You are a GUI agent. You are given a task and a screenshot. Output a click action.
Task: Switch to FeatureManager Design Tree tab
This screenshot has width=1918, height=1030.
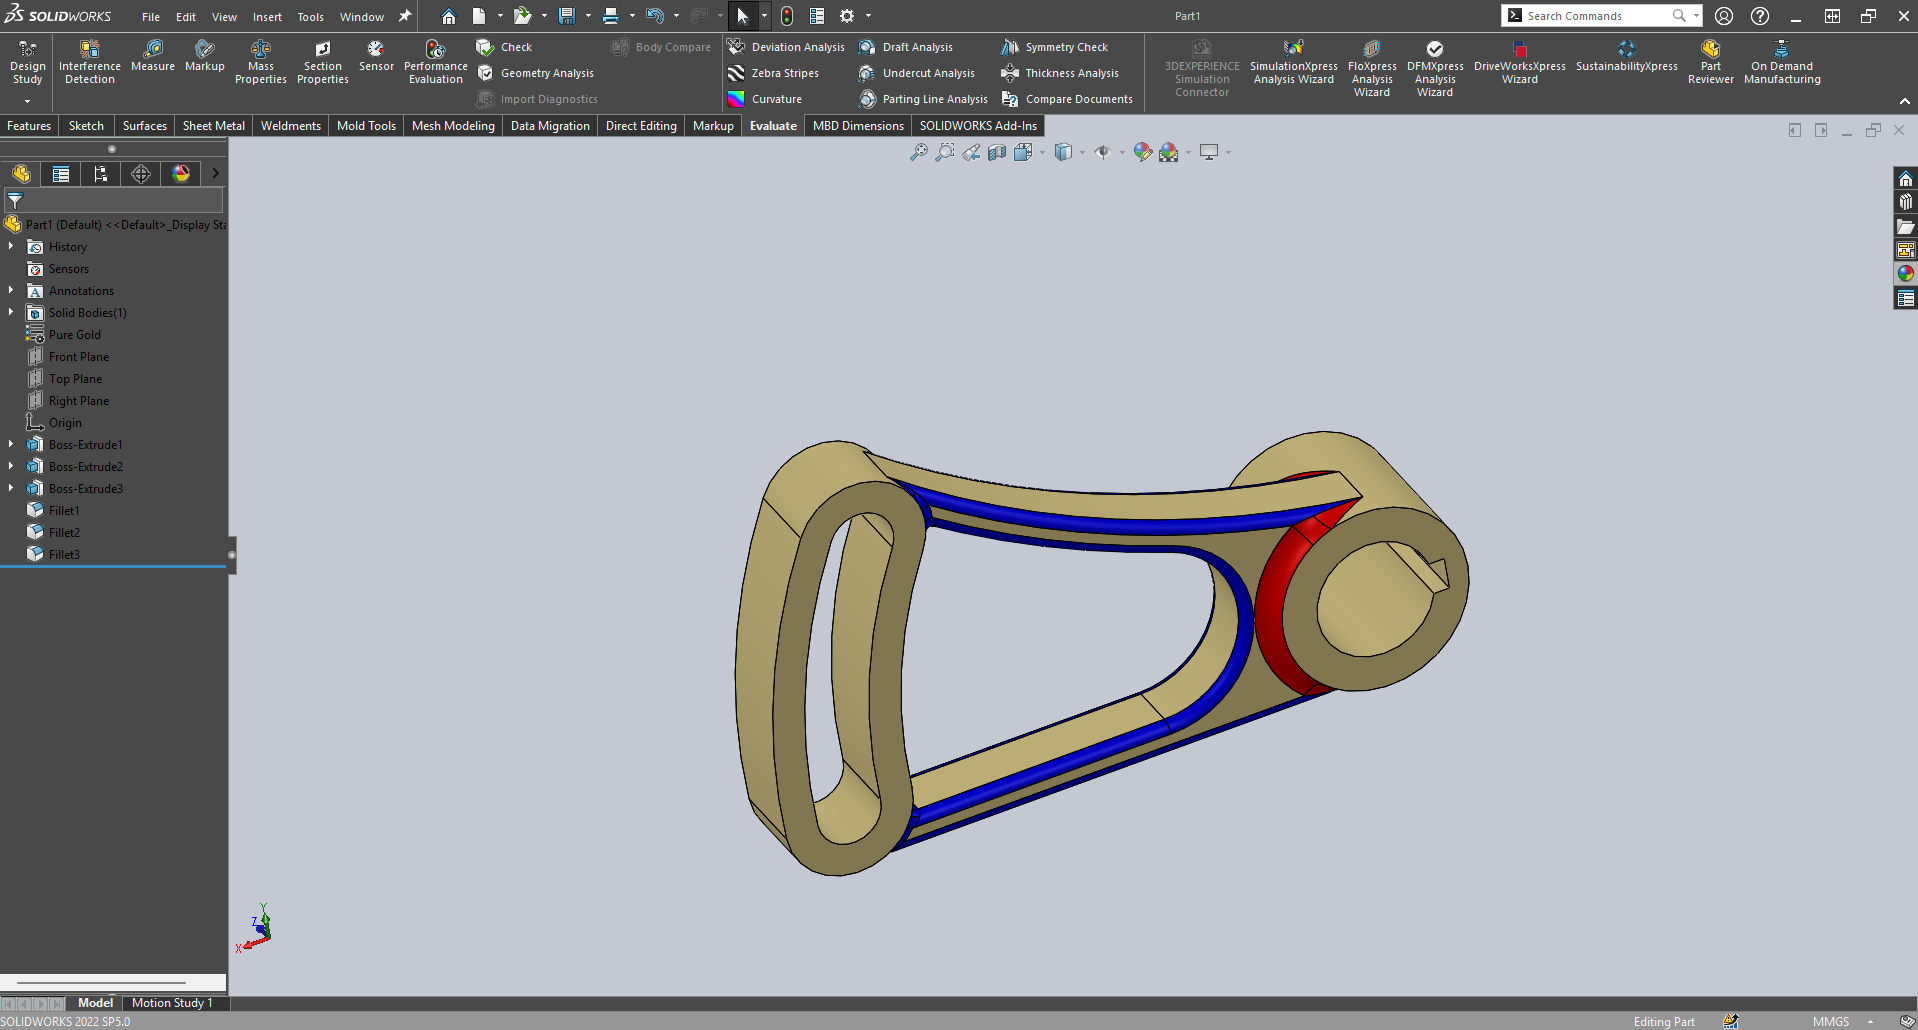coord(21,174)
